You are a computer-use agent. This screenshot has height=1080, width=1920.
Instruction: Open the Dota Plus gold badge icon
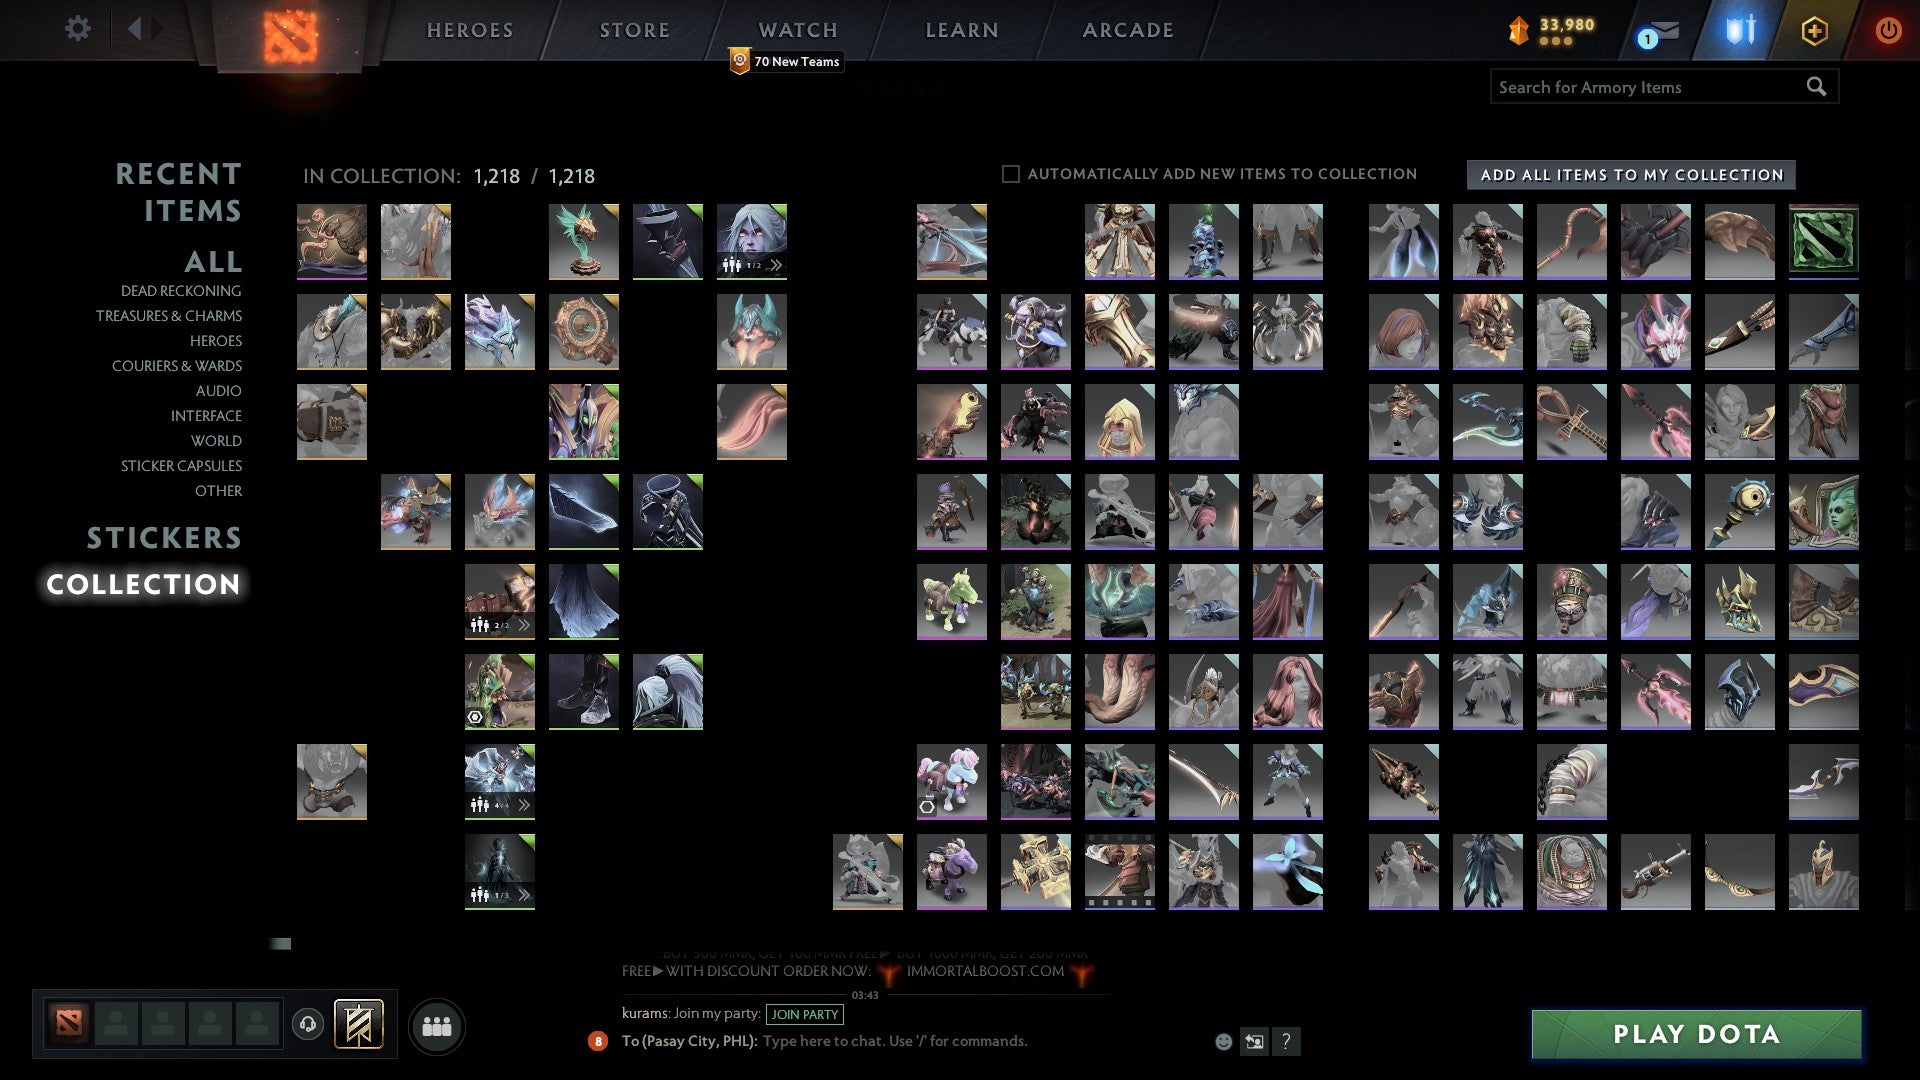[1814, 31]
